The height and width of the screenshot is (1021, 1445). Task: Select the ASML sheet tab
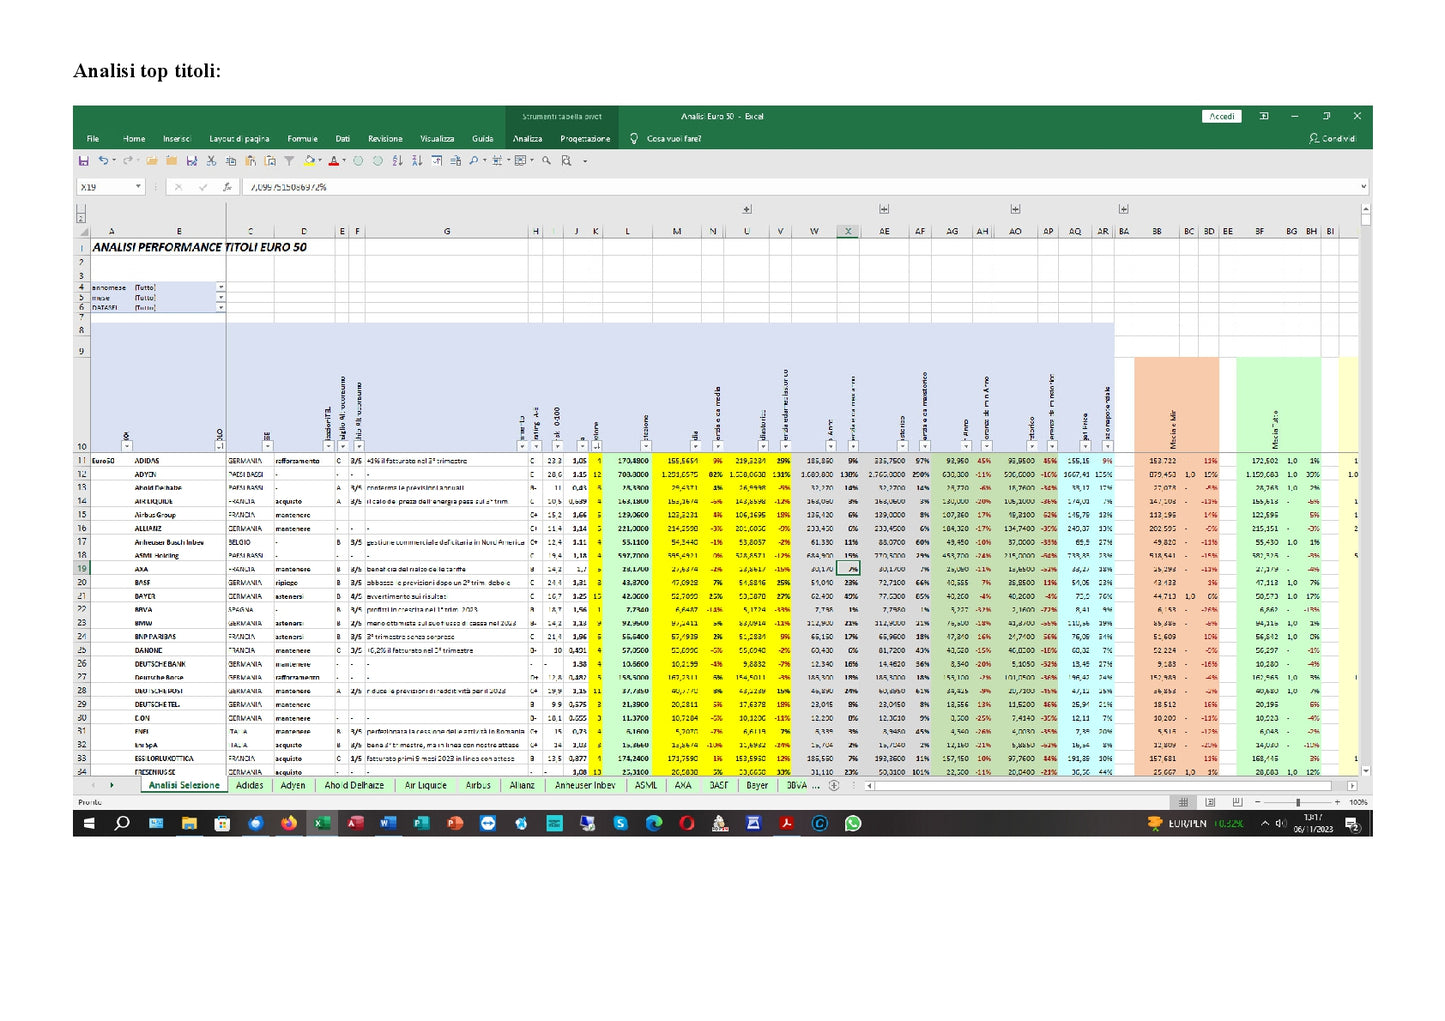[646, 786]
